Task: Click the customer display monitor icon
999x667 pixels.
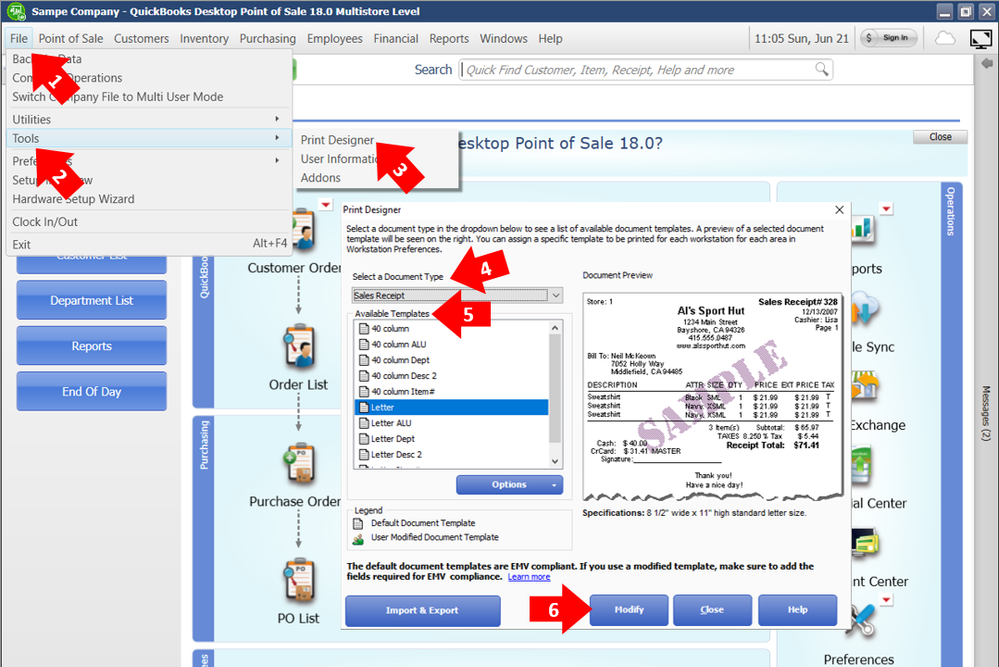Action: tap(981, 39)
